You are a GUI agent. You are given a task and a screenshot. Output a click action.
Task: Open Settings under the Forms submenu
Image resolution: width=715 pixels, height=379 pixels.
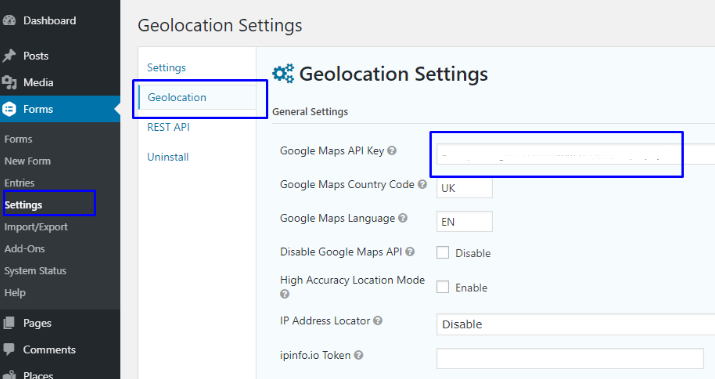tap(23, 205)
